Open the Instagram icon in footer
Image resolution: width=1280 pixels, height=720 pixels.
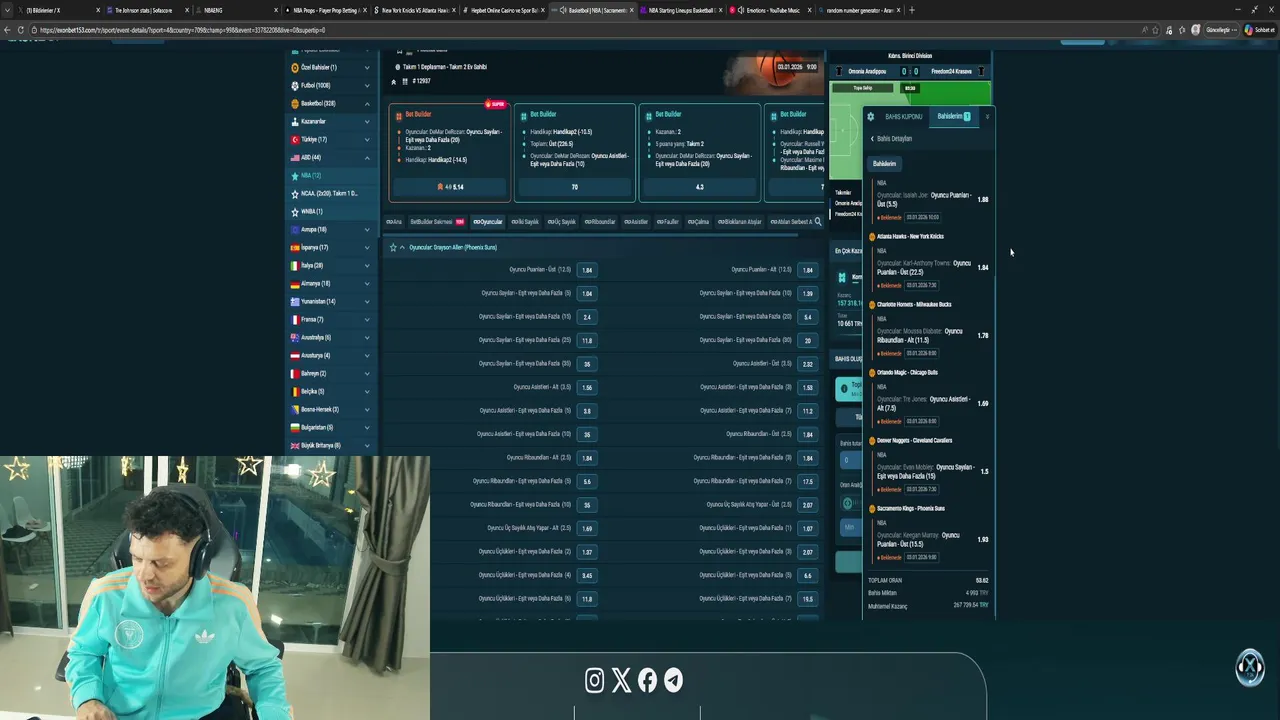pyautogui.click(x=595, y=681)
